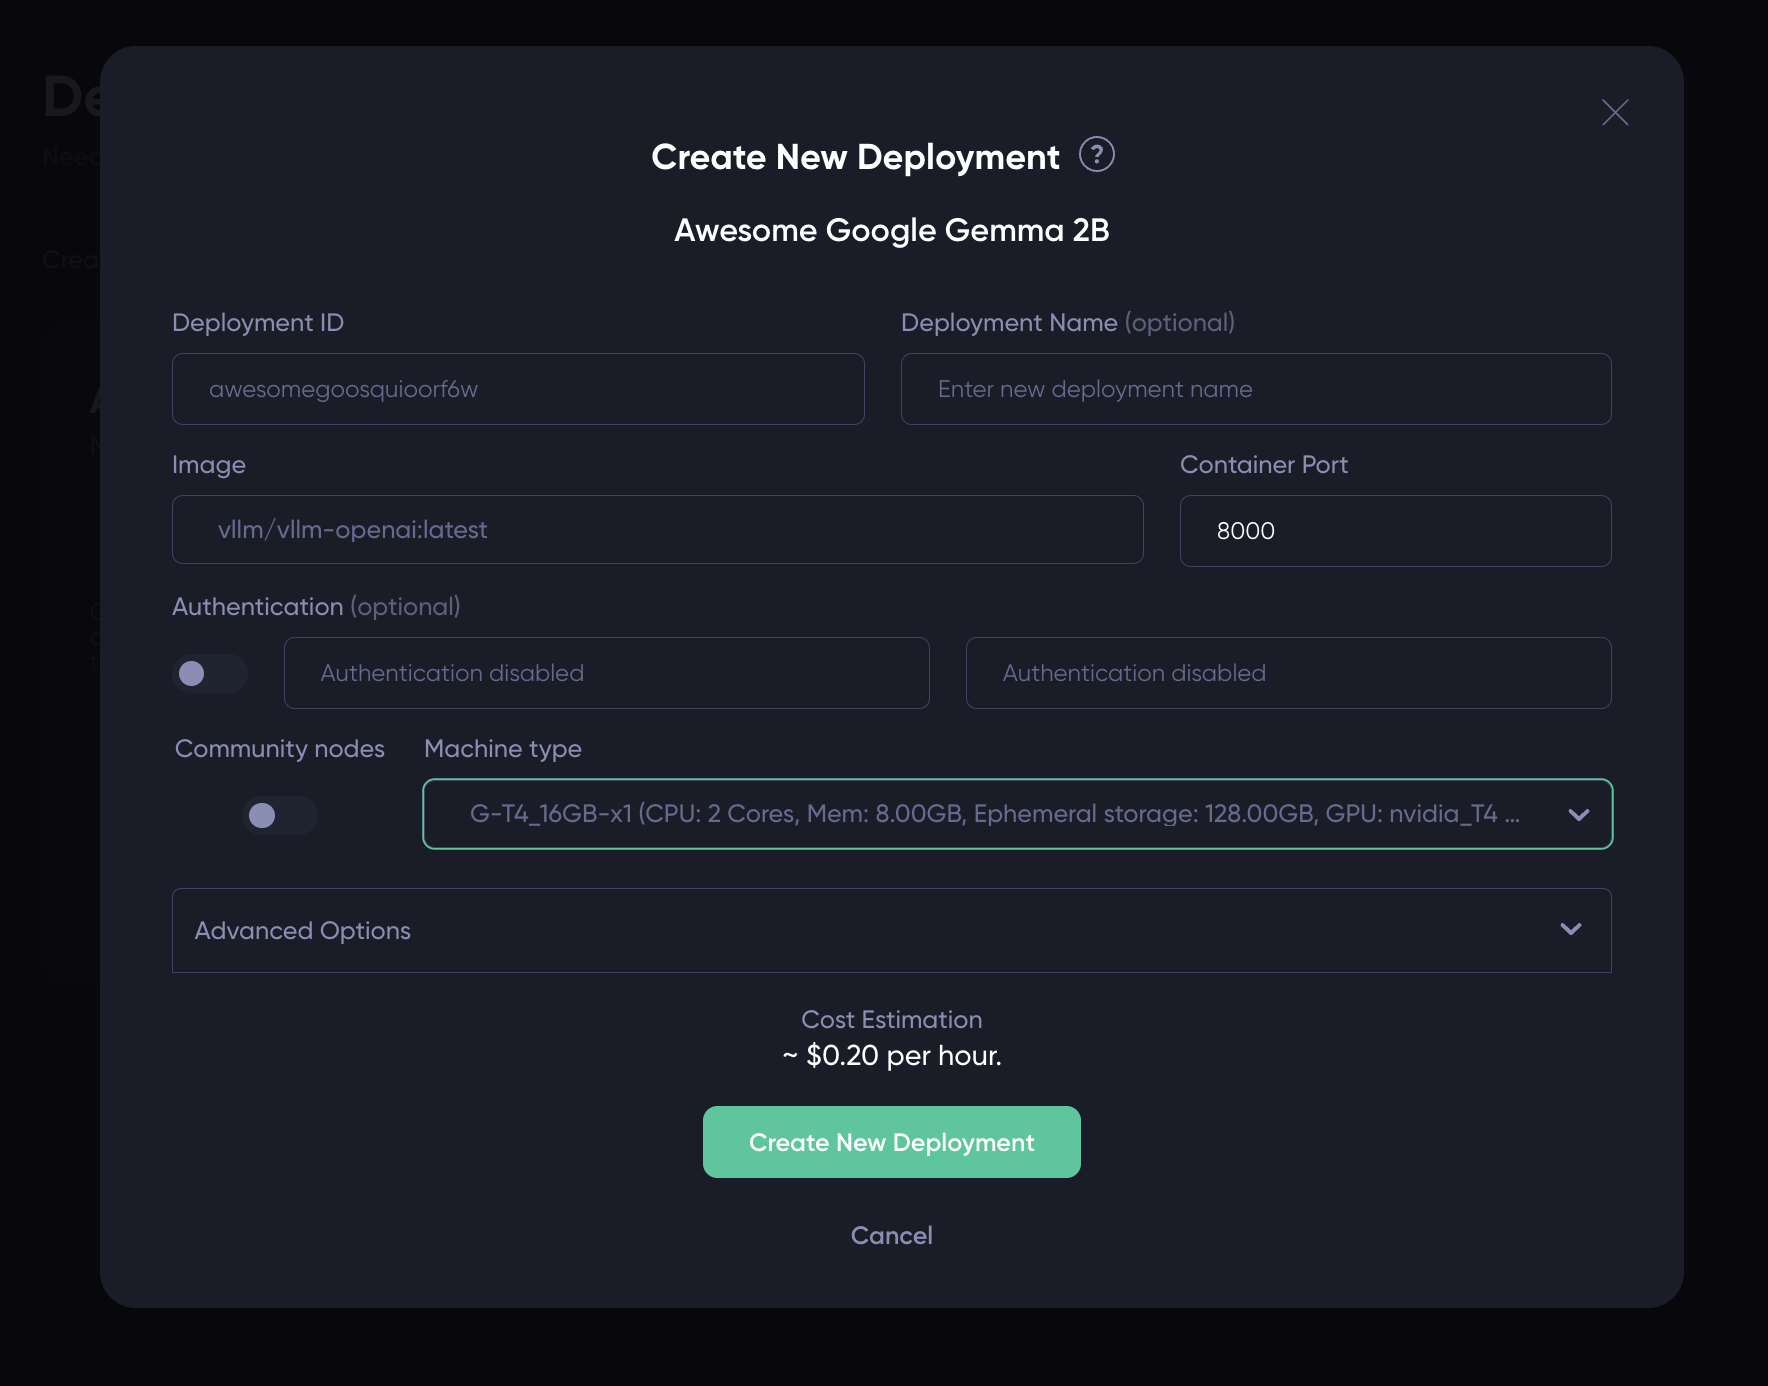The height and width of the screenshot is (1386, 1768).
Task: Click the Deployment Name (optional) label
Action: point(1067,322)
